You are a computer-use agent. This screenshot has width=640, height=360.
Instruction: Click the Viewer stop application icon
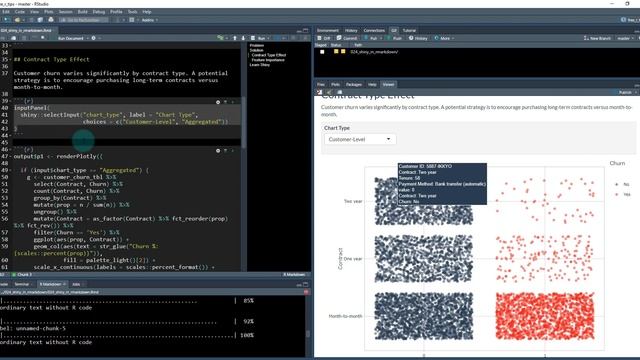319,92
